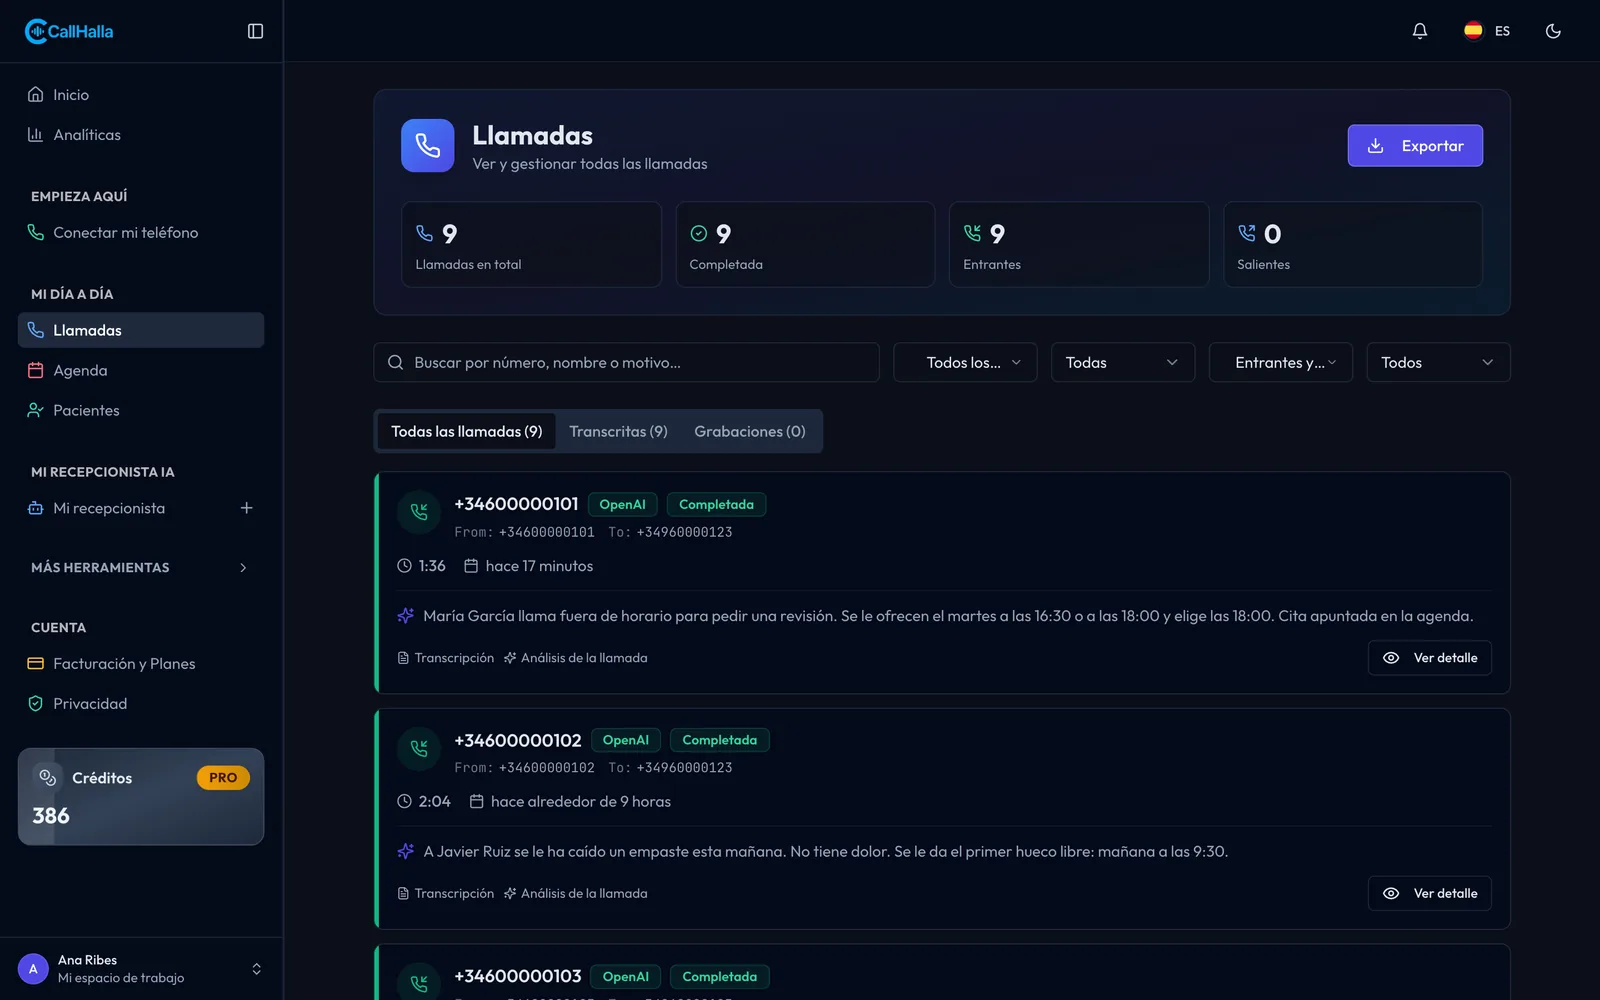Click the Entrantes stat card
The height and width of the screenshot is (1000, 1600).
1079,245
